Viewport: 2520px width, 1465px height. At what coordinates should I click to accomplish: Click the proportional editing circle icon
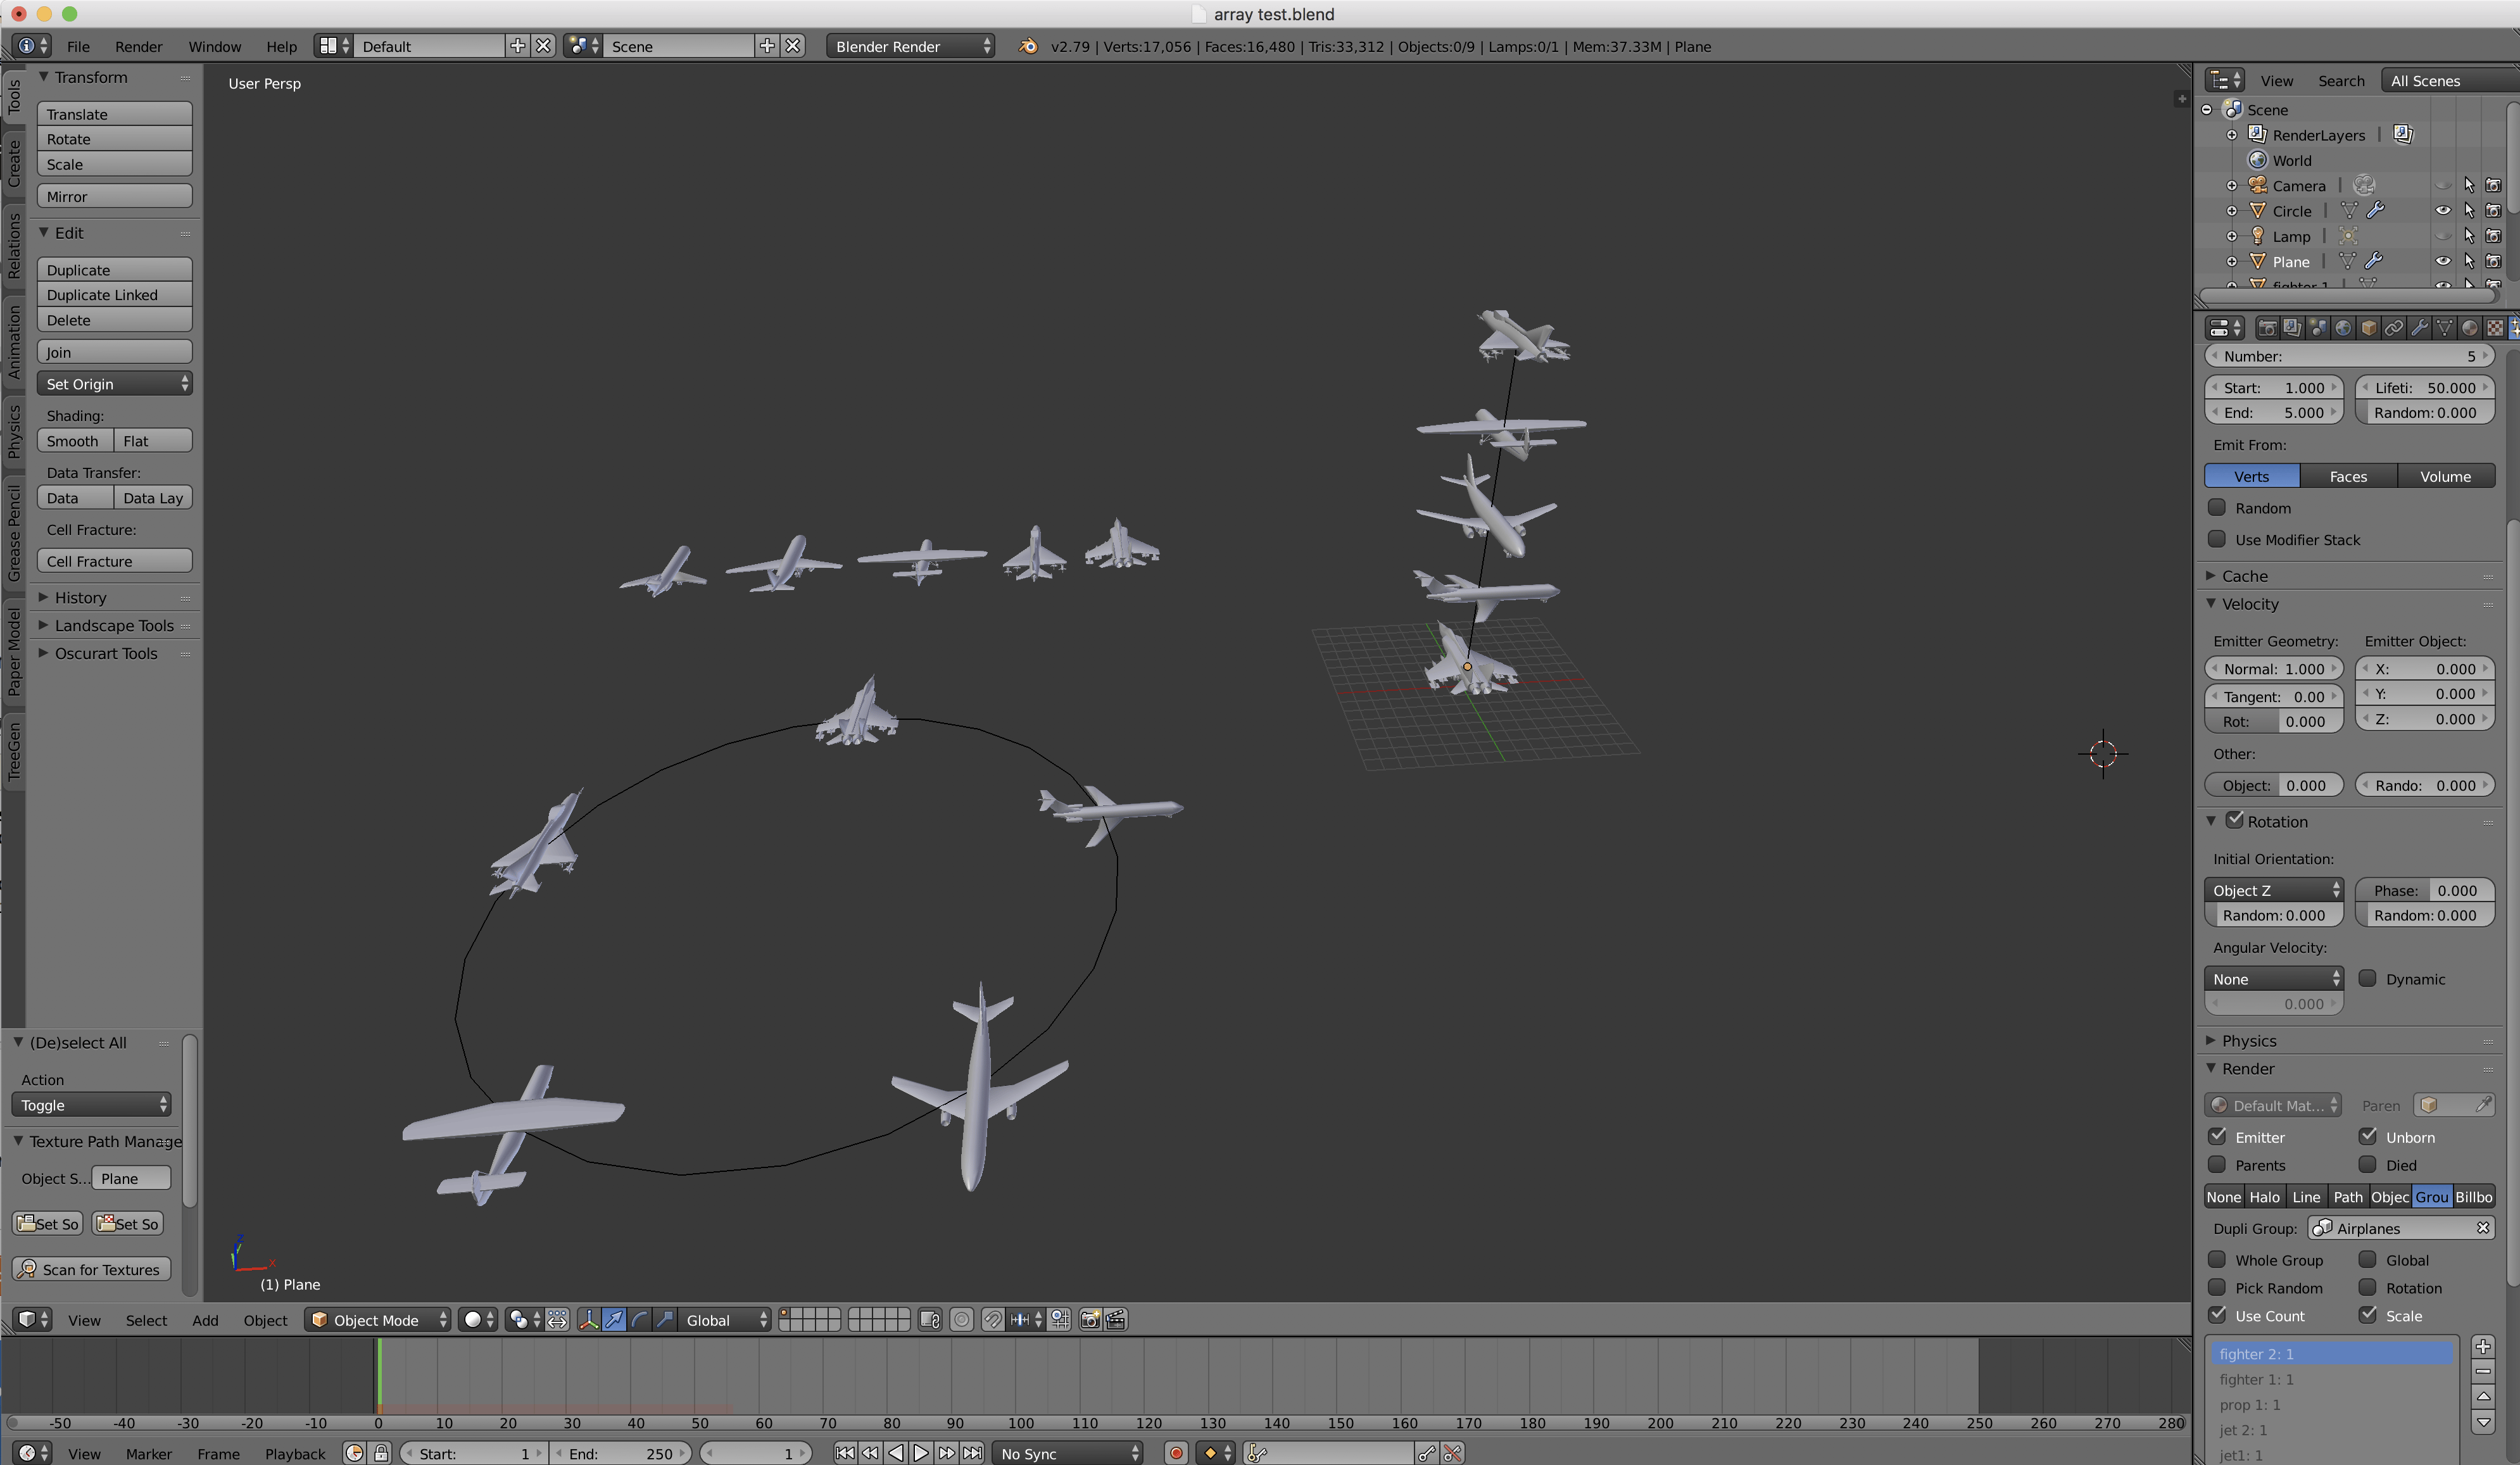point(961,1320)
